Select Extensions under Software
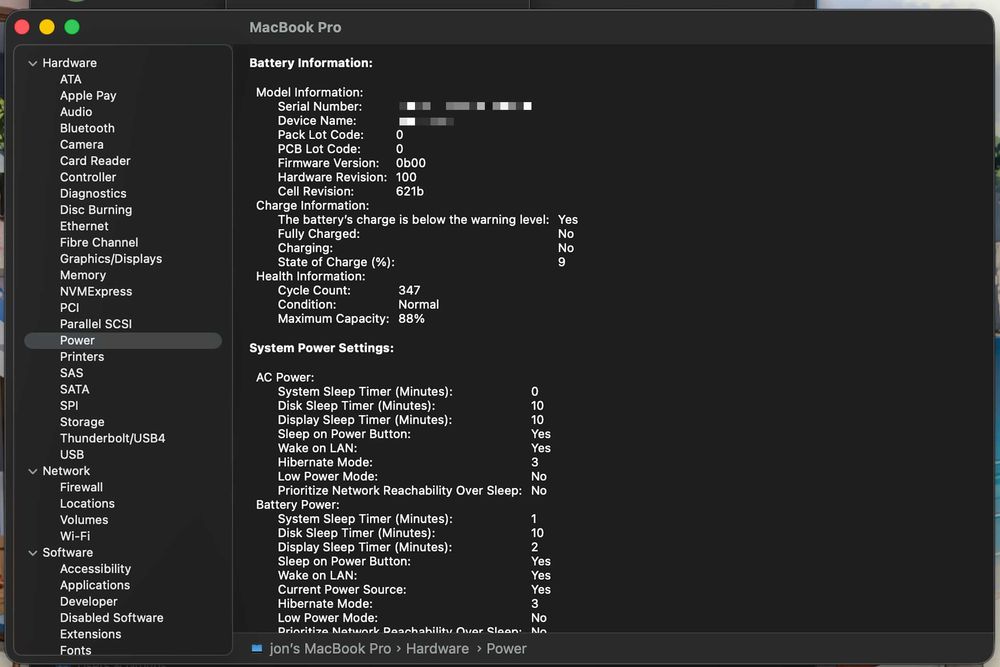Viewport: 1000px width, 667px height. (91, 634)
